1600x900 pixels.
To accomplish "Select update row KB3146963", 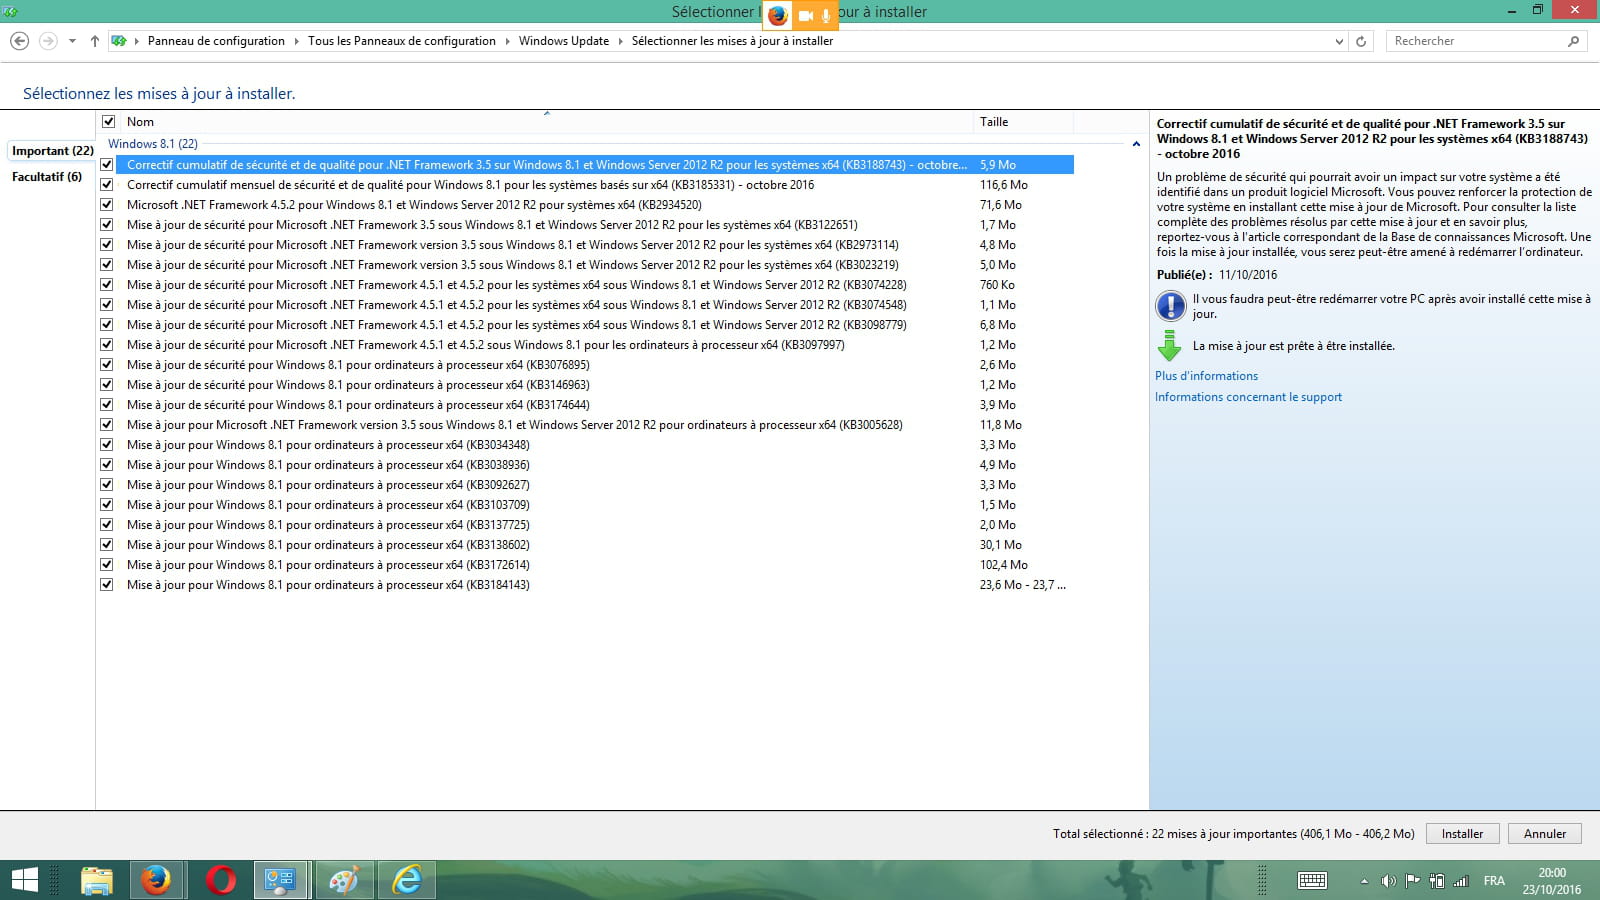I will 587,385.
